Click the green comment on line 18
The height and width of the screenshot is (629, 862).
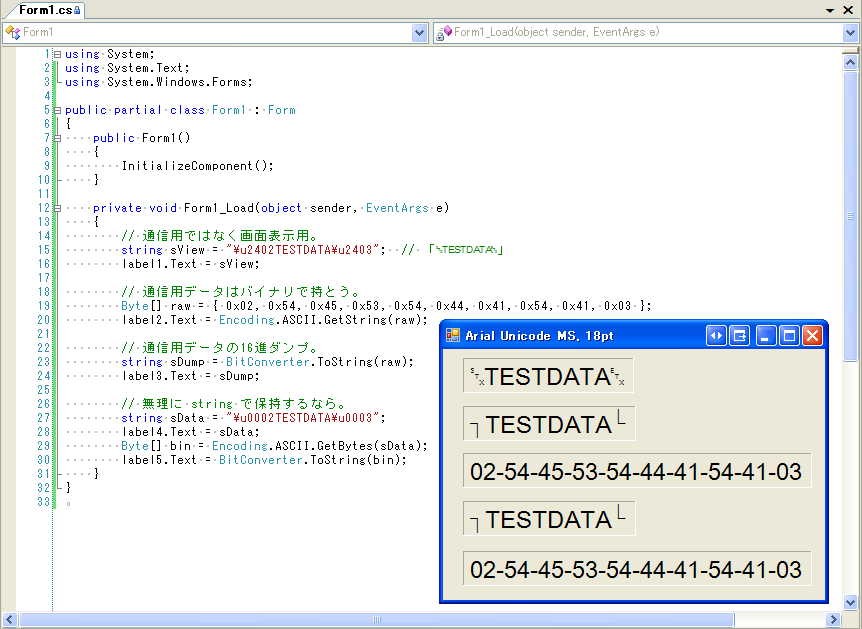tap(241, 292)
